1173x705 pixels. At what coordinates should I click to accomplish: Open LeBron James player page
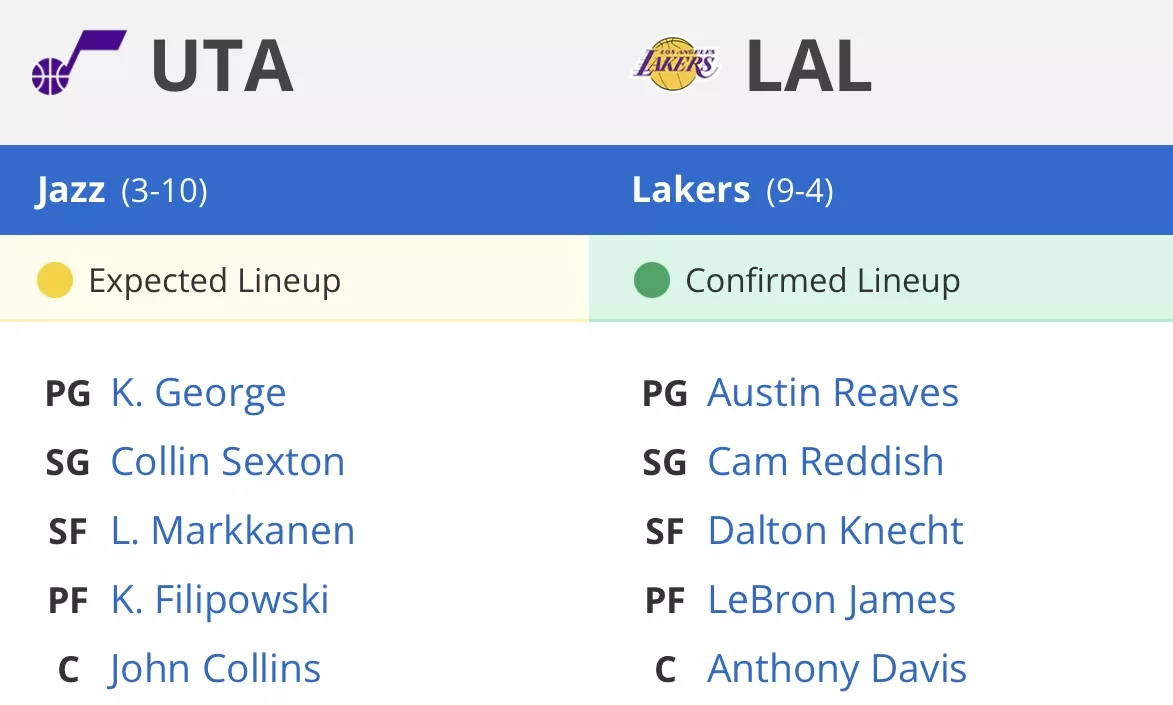click(832, 599)
